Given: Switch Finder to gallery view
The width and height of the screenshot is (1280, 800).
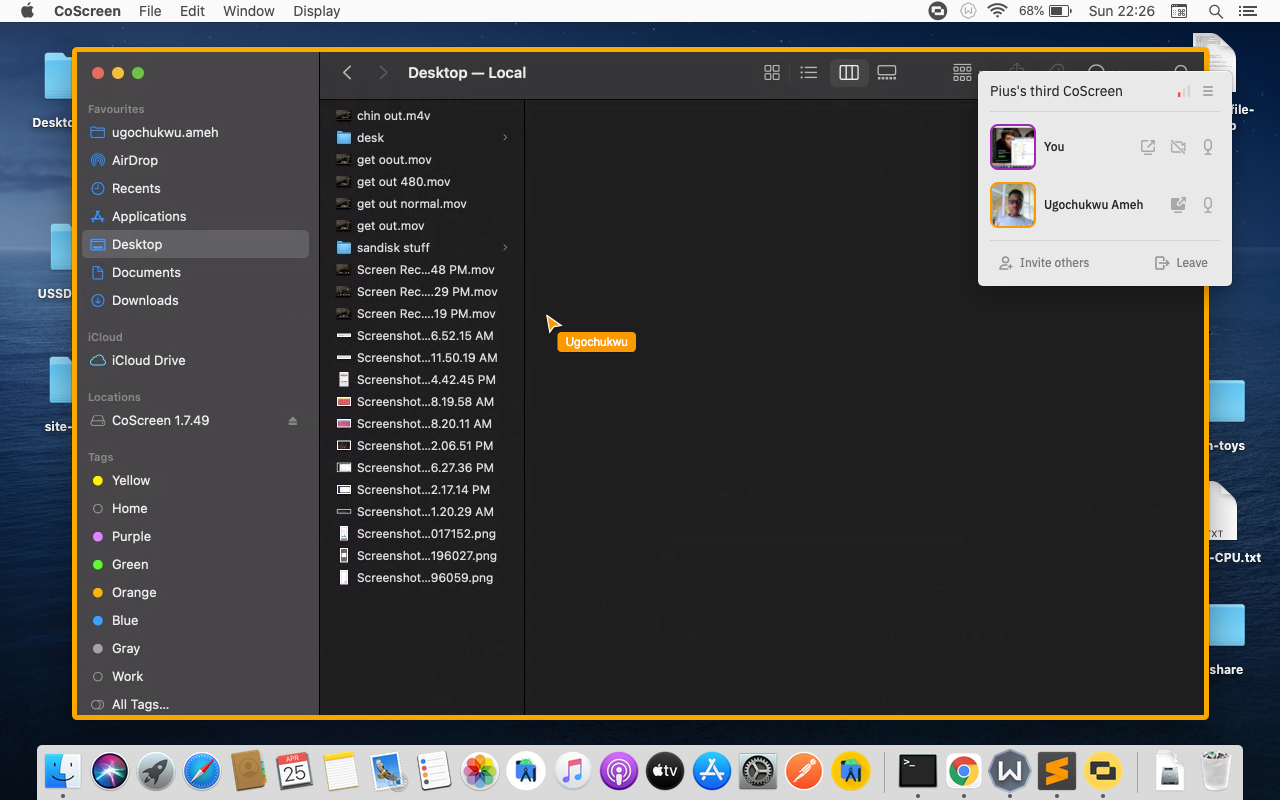Looking at the screenshot, I should (x=887, y=73).
